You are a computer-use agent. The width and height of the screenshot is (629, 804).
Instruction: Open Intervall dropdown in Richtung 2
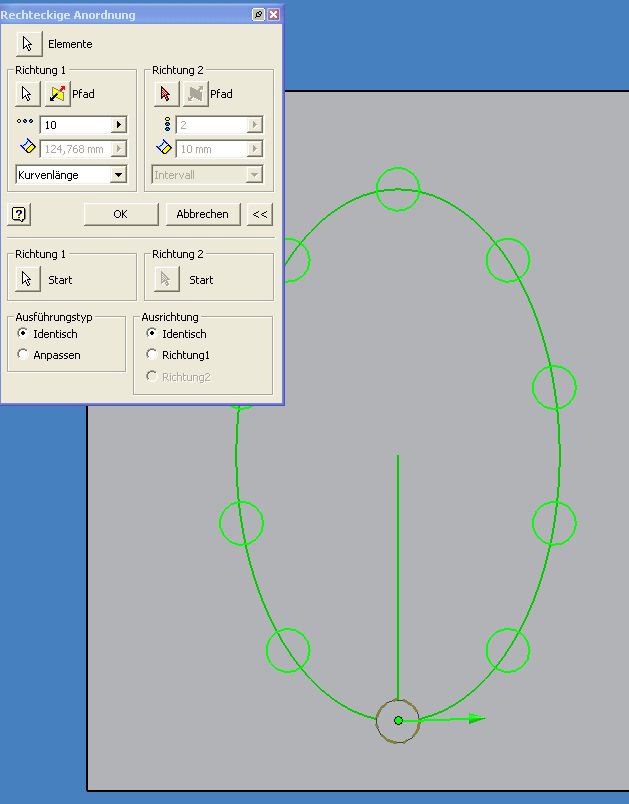coord(254,175)
